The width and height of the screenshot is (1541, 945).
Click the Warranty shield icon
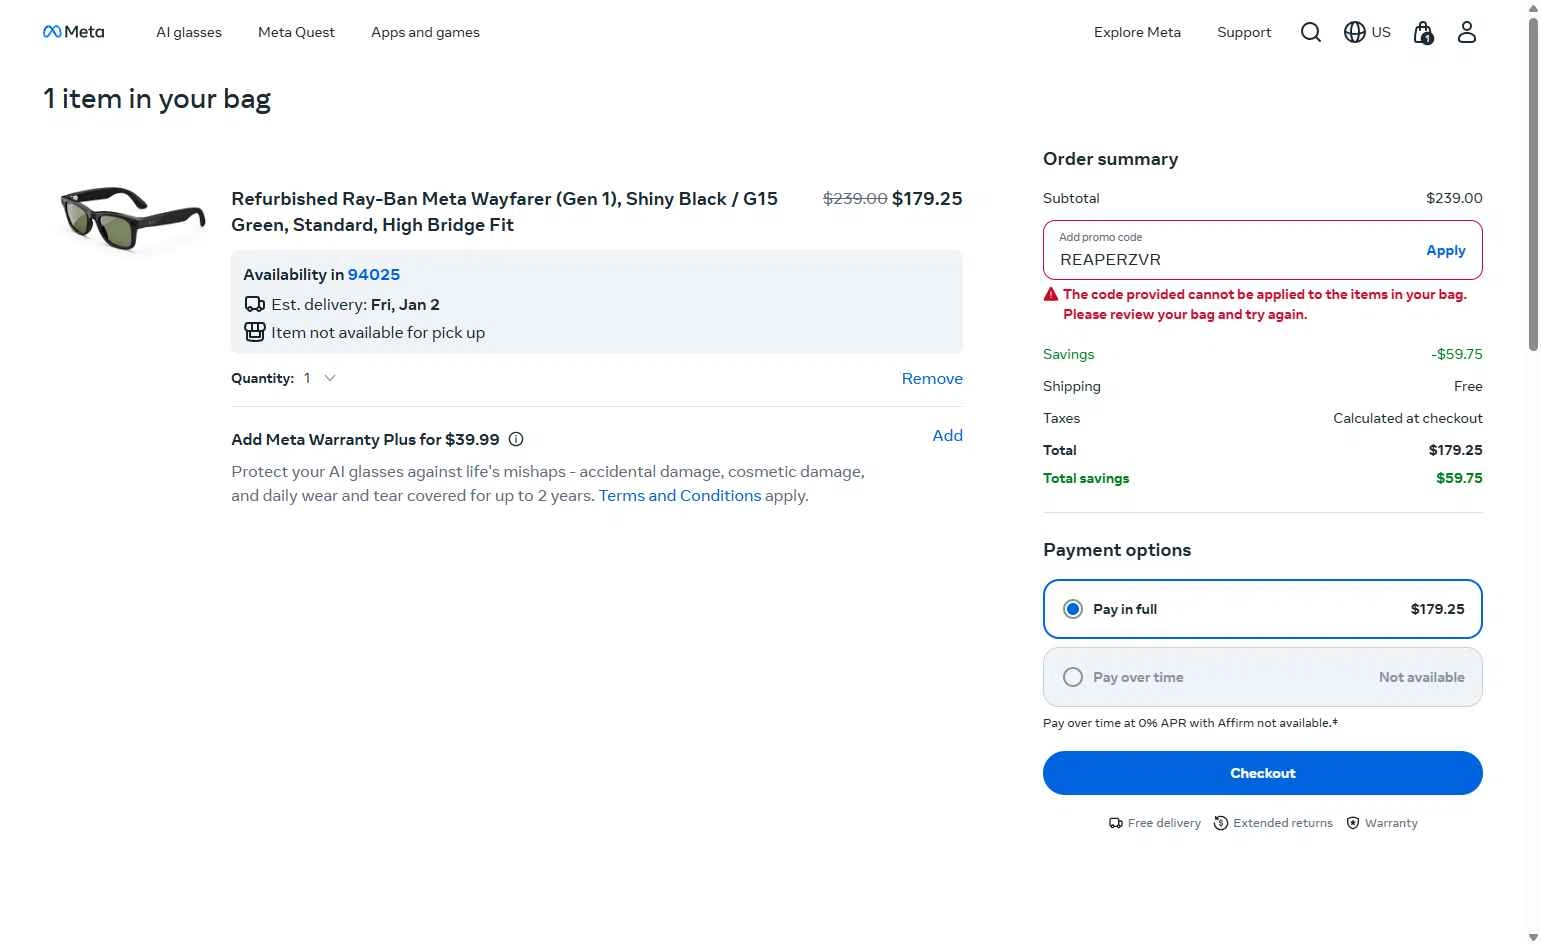coord(1352,823)
